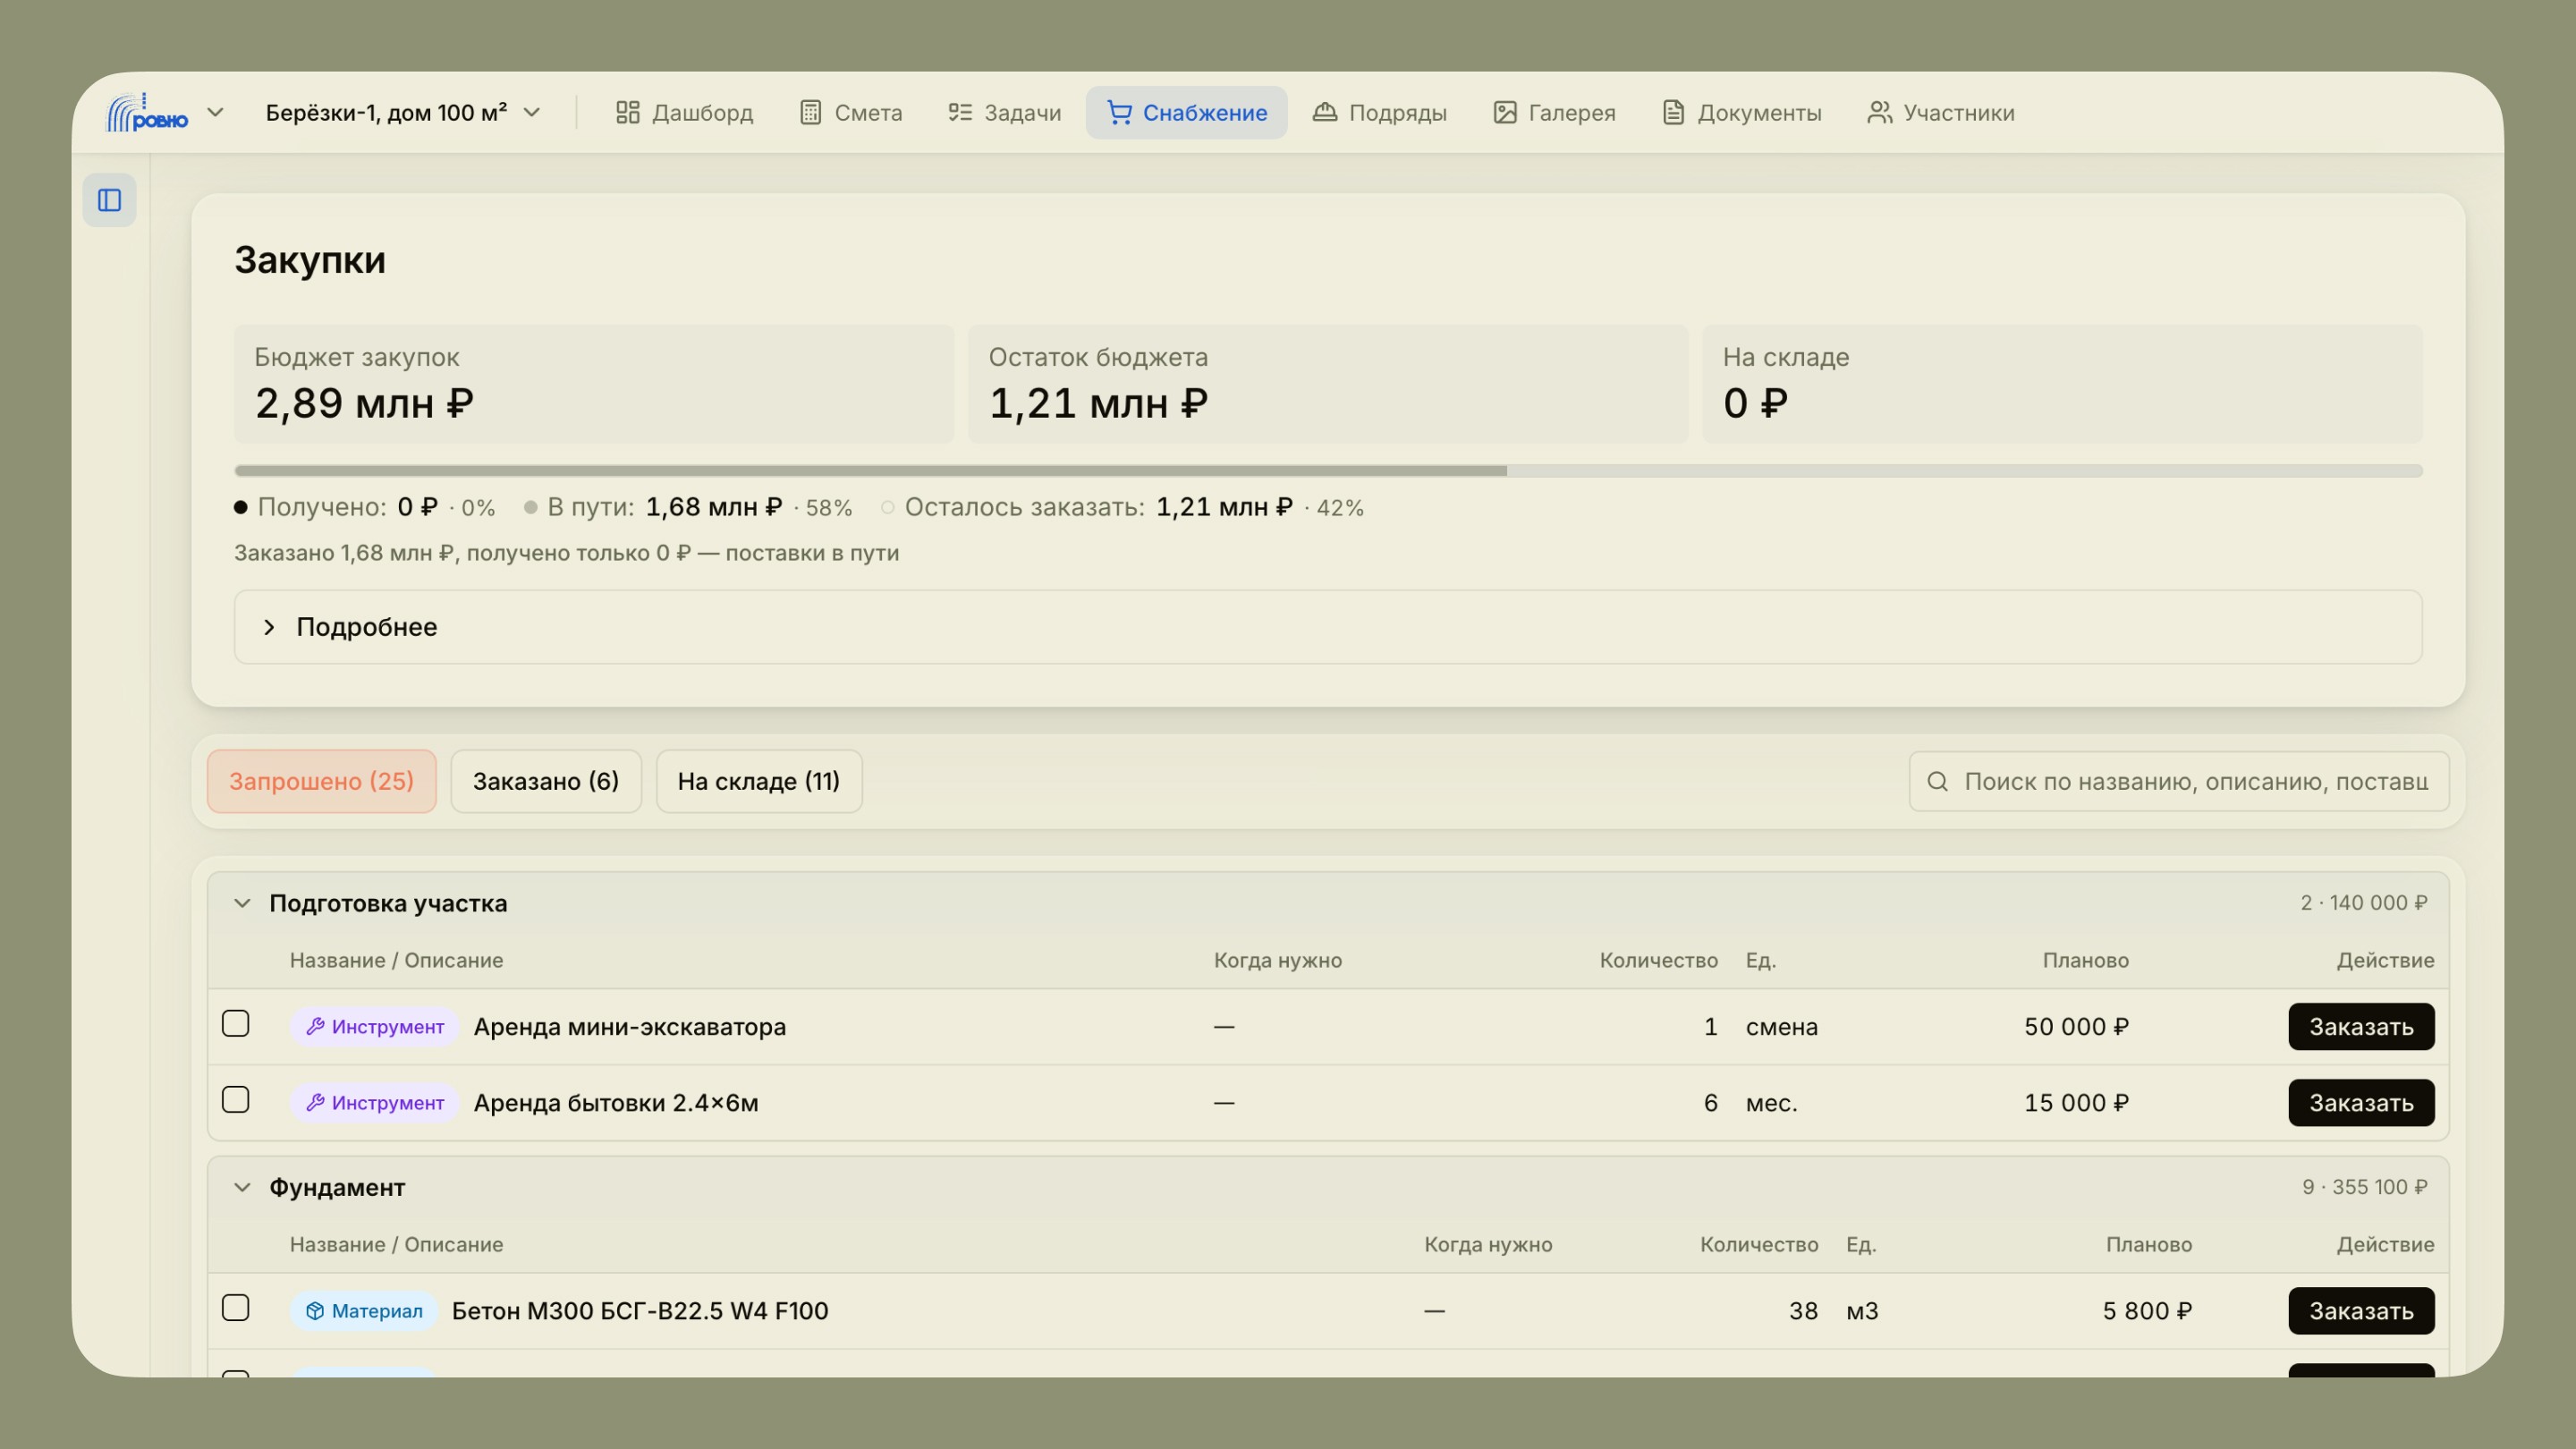
Task: Order Бетон М300 with Заказать
Action: click(x=2361, y=1310)
